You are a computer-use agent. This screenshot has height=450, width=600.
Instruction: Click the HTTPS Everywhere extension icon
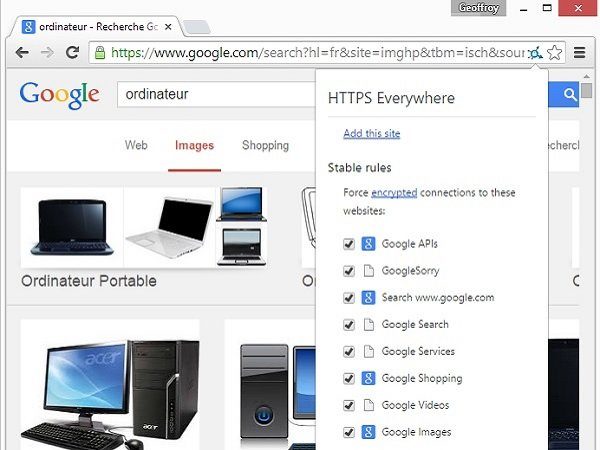536,53
